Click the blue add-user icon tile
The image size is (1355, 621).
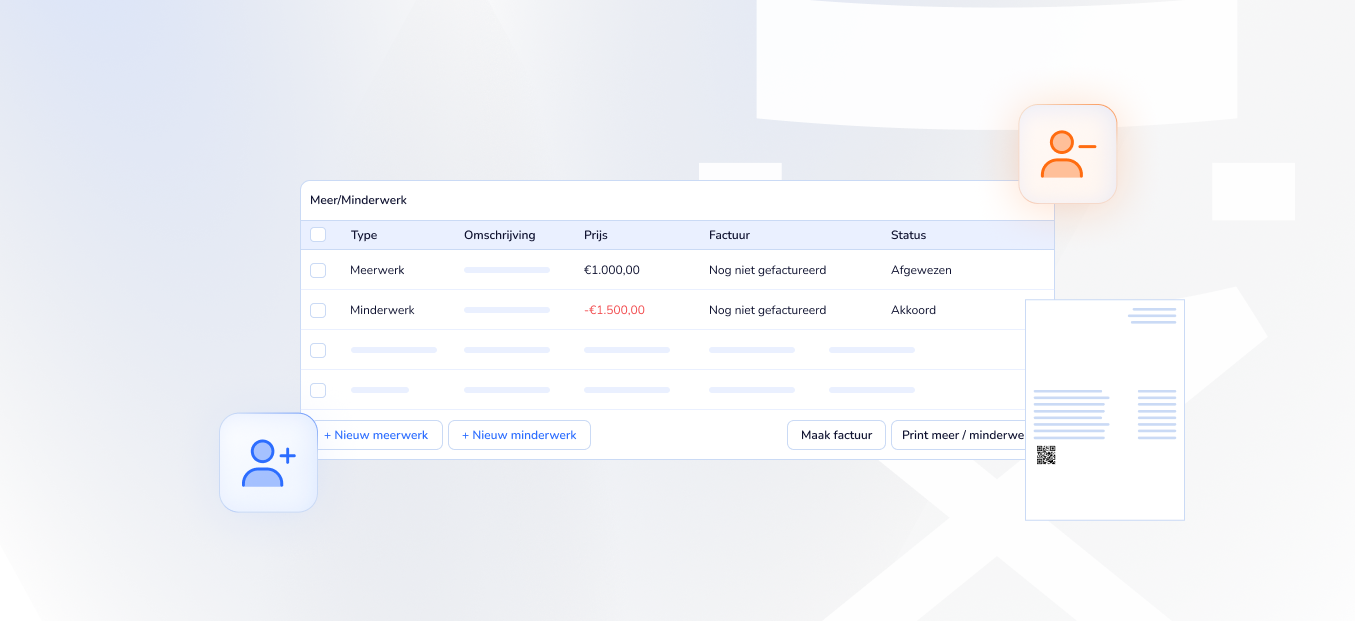(x=268, y=463)
